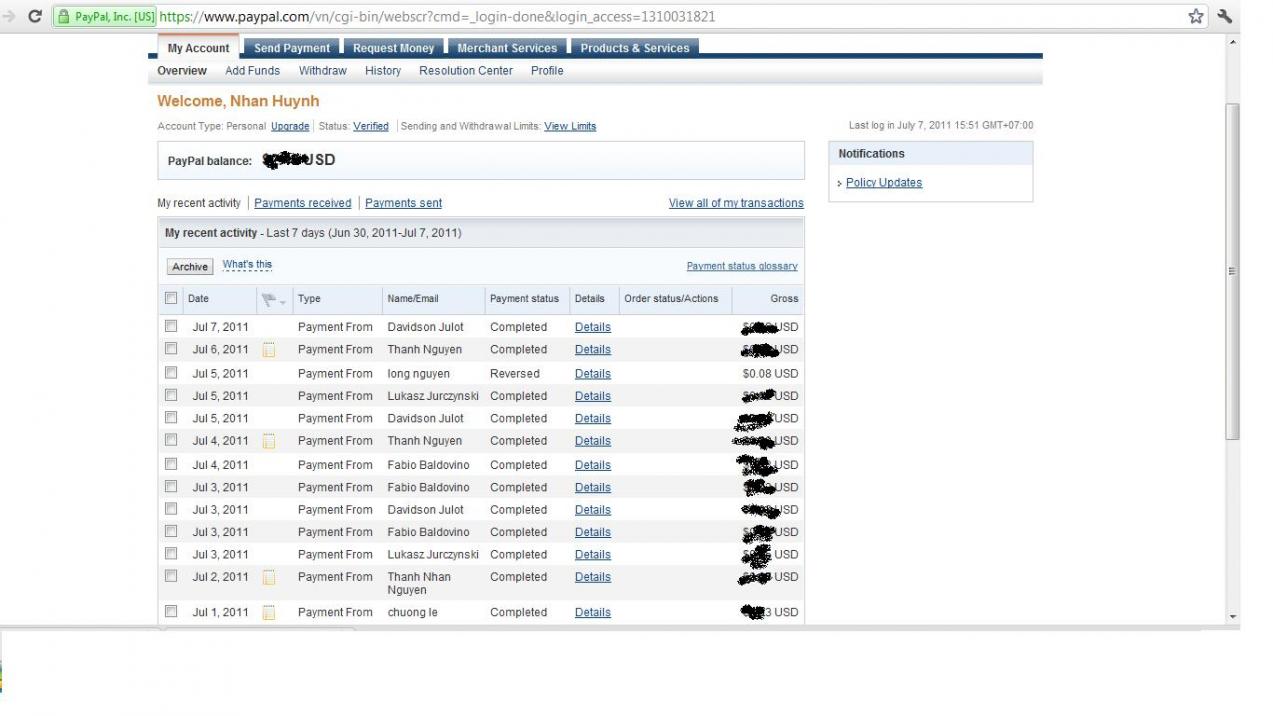Open Details for Jul 1 chuong le payment
Viewport: 1273px width, 716px height.
pos(593,613)
